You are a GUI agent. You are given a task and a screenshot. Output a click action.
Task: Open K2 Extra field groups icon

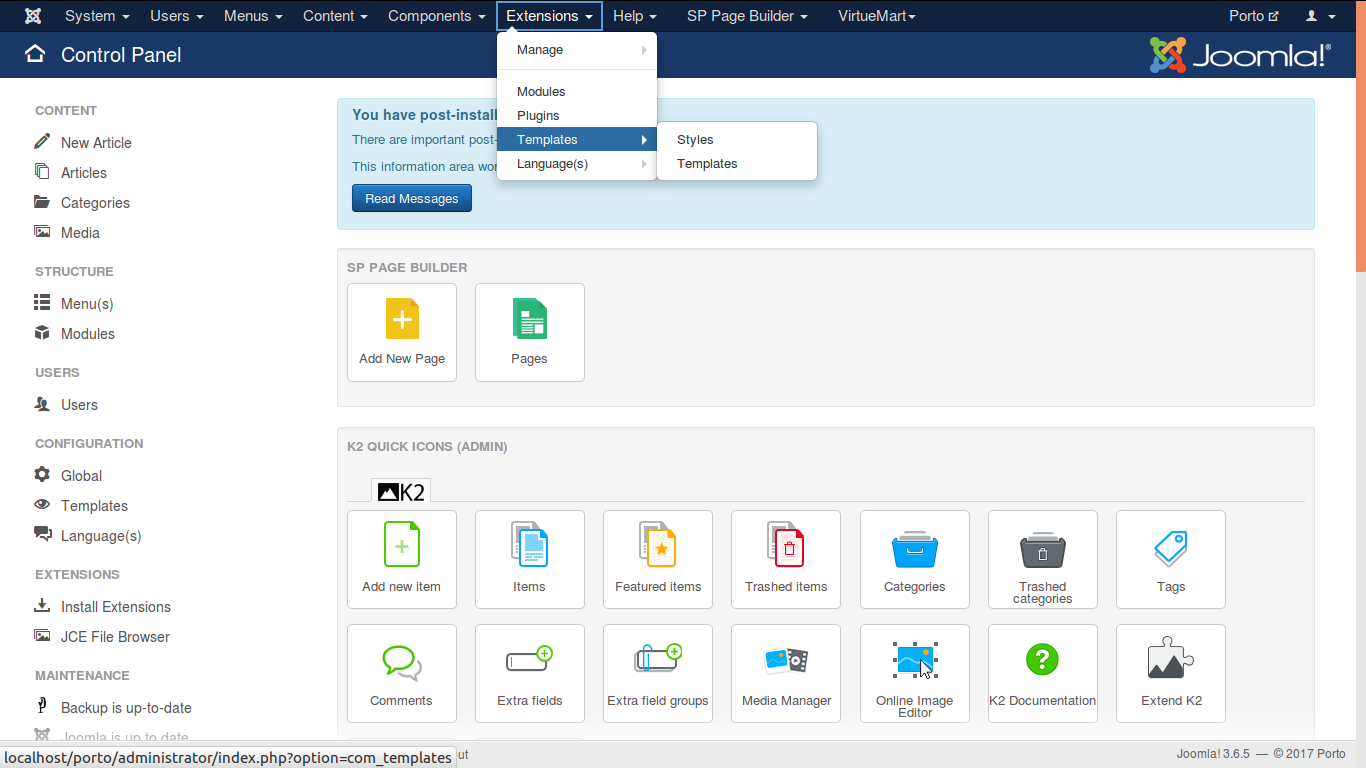tap(658, 673)
